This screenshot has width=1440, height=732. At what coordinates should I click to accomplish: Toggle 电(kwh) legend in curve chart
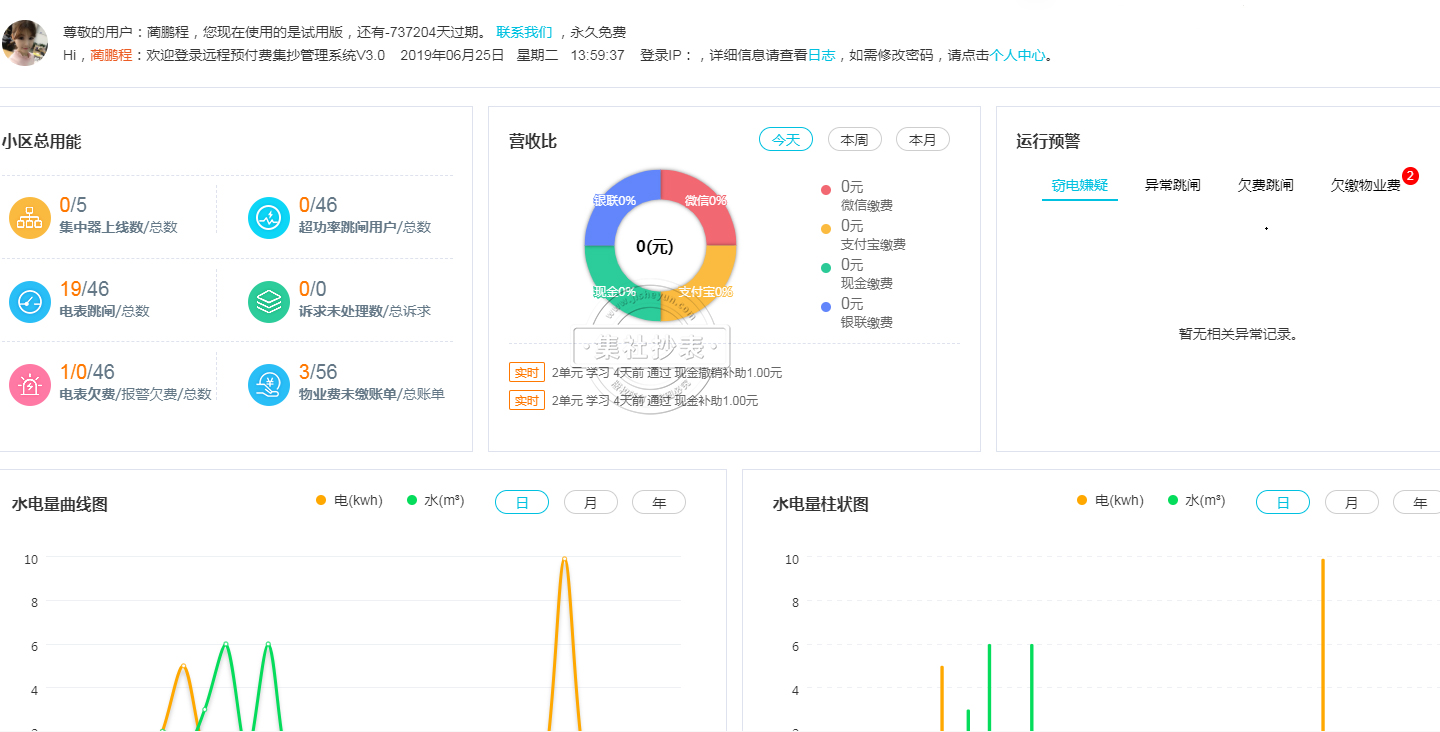349,501
